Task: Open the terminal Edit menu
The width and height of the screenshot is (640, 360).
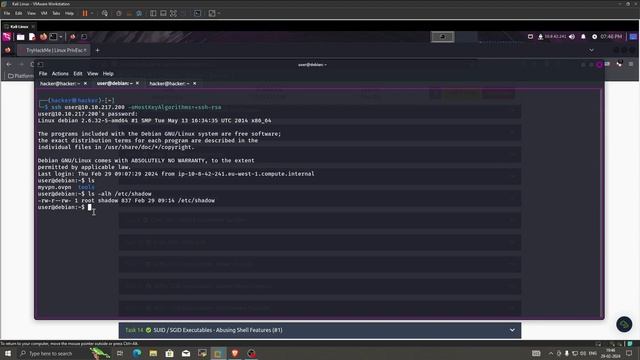Action: click(x=78, y=73)
